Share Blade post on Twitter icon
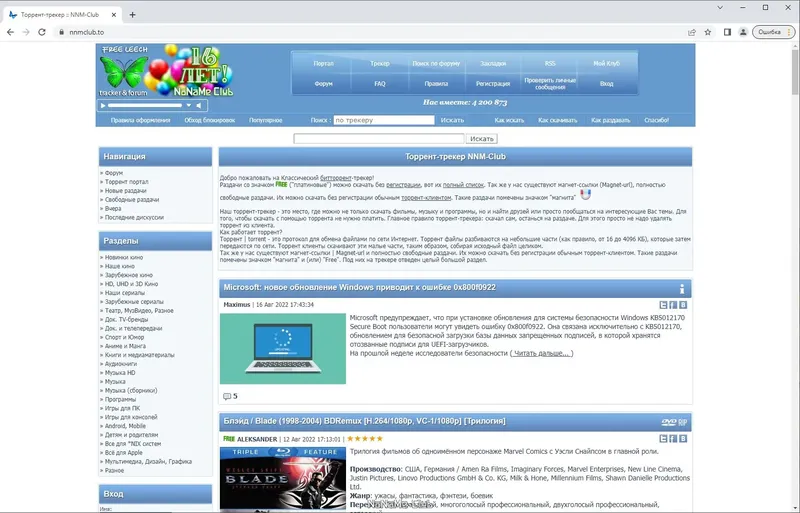800x513 pixels. 663,438
